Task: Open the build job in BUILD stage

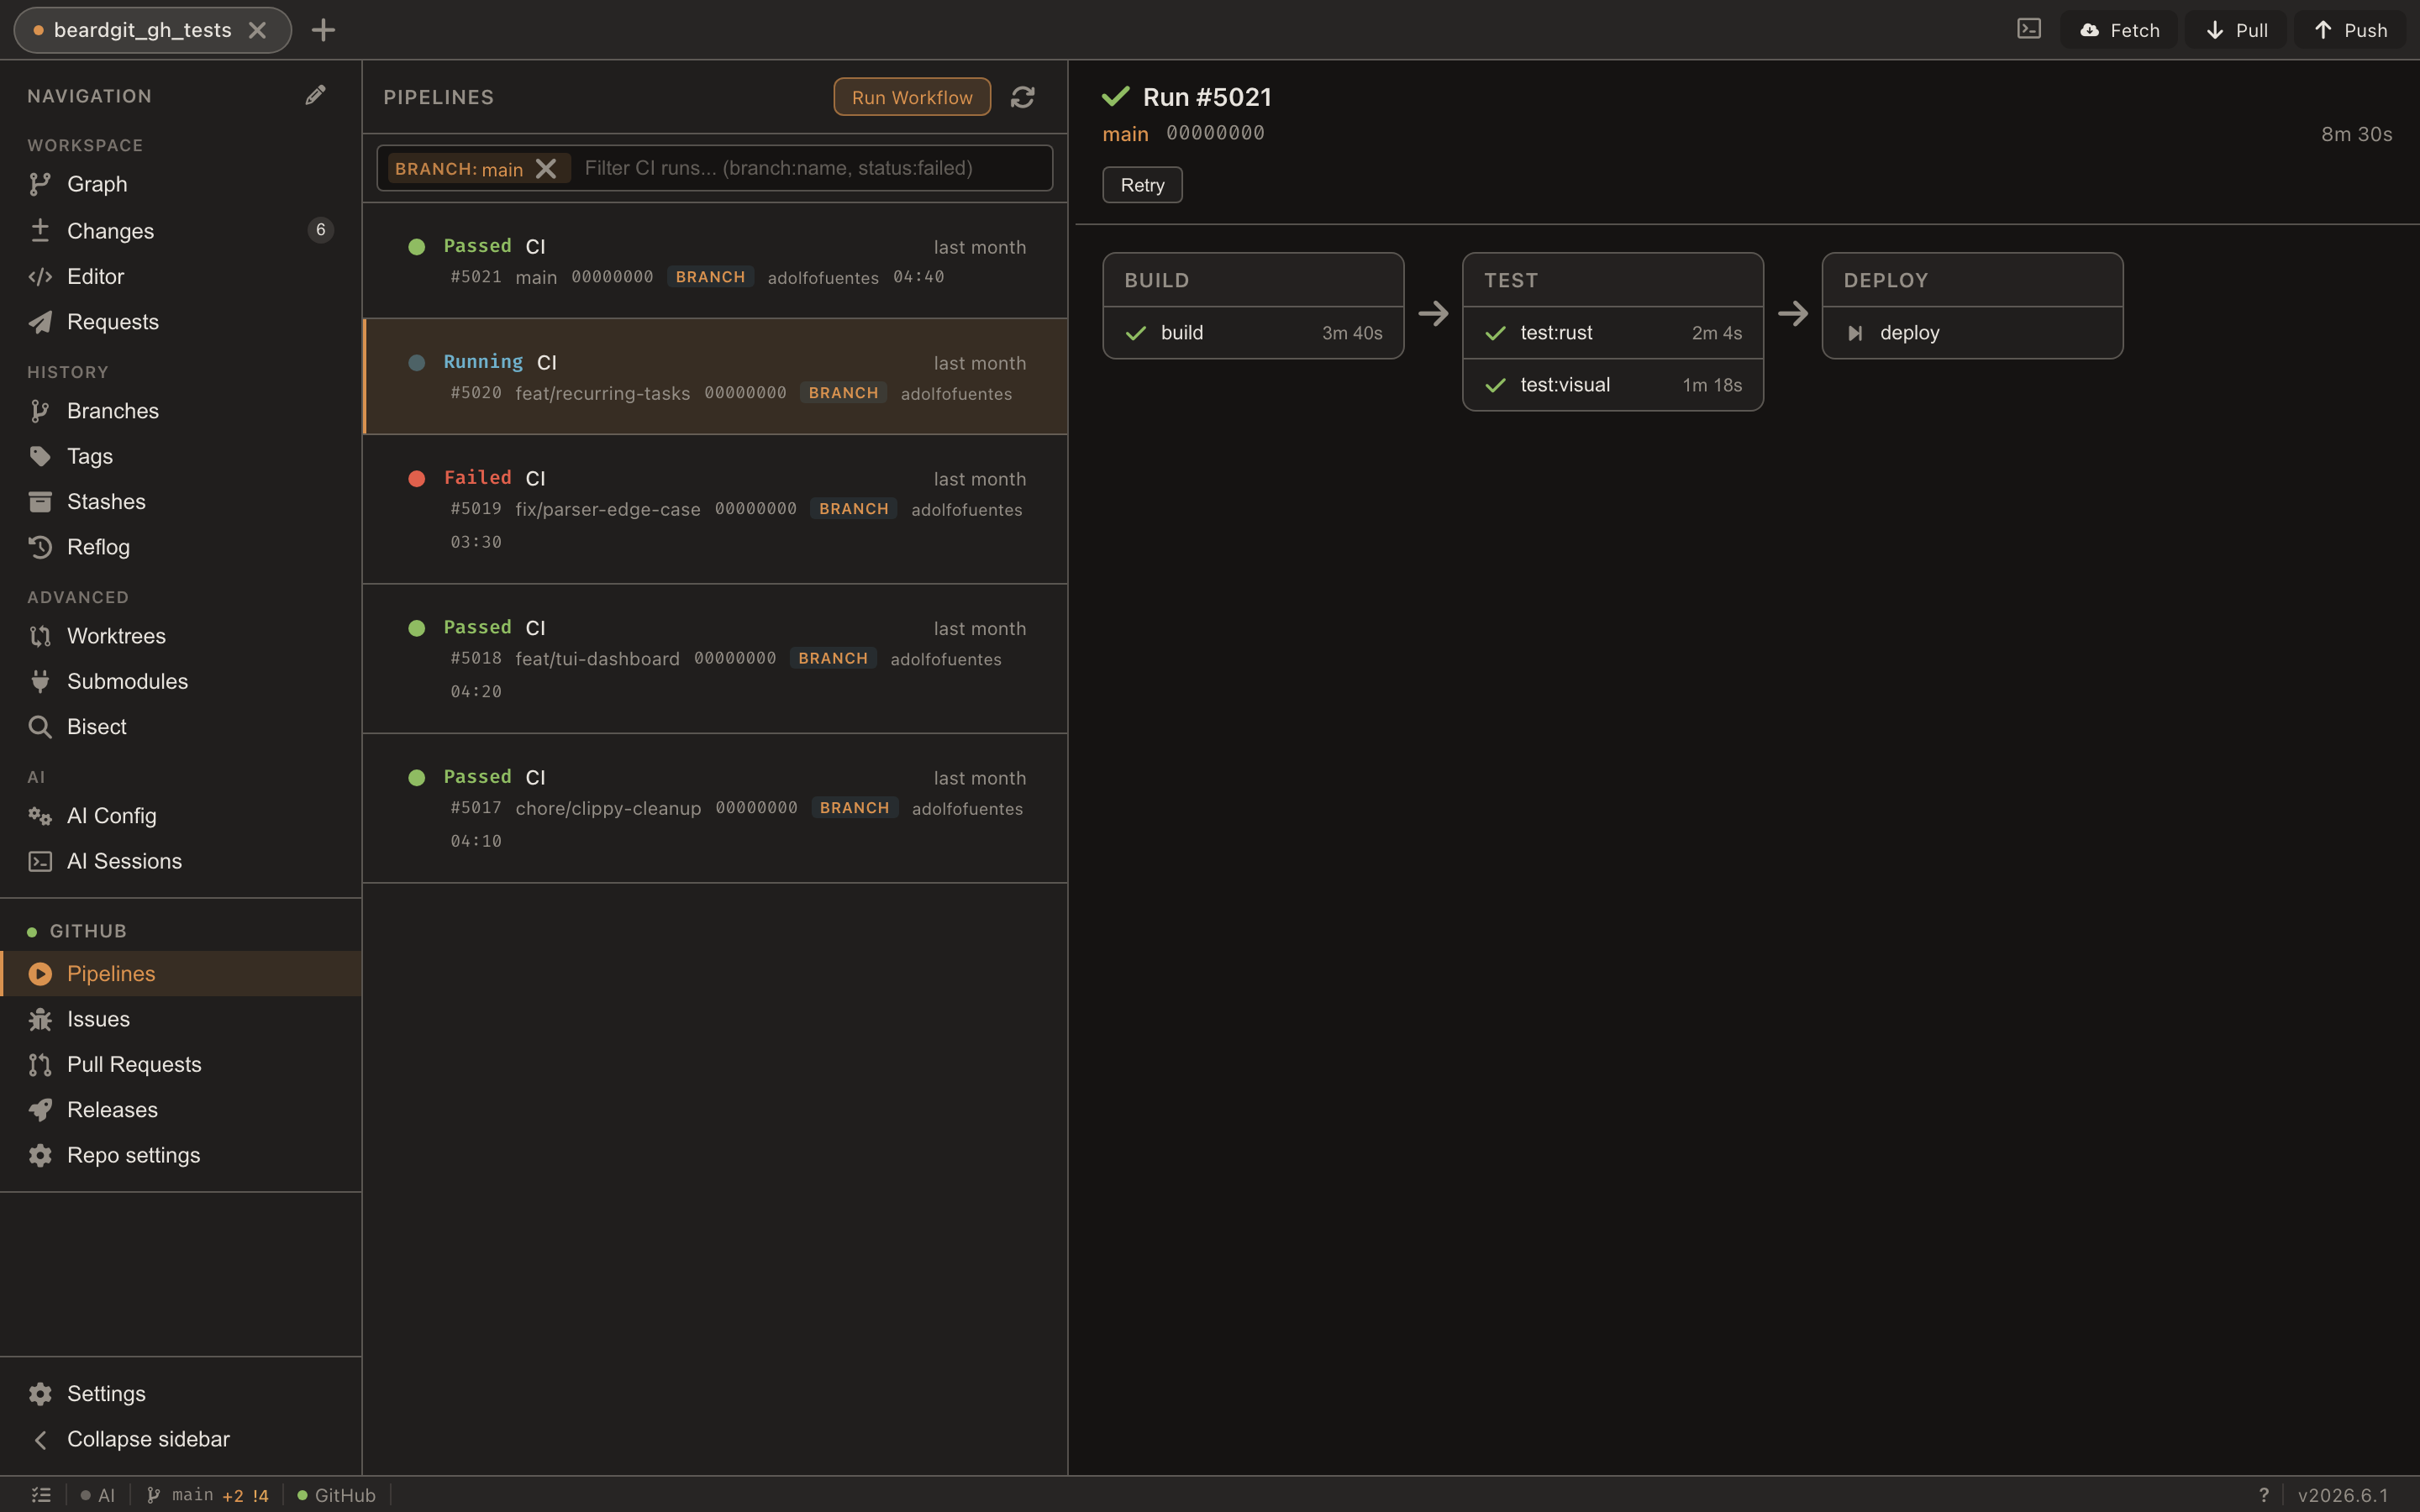Action: (x=1253, y=333)
